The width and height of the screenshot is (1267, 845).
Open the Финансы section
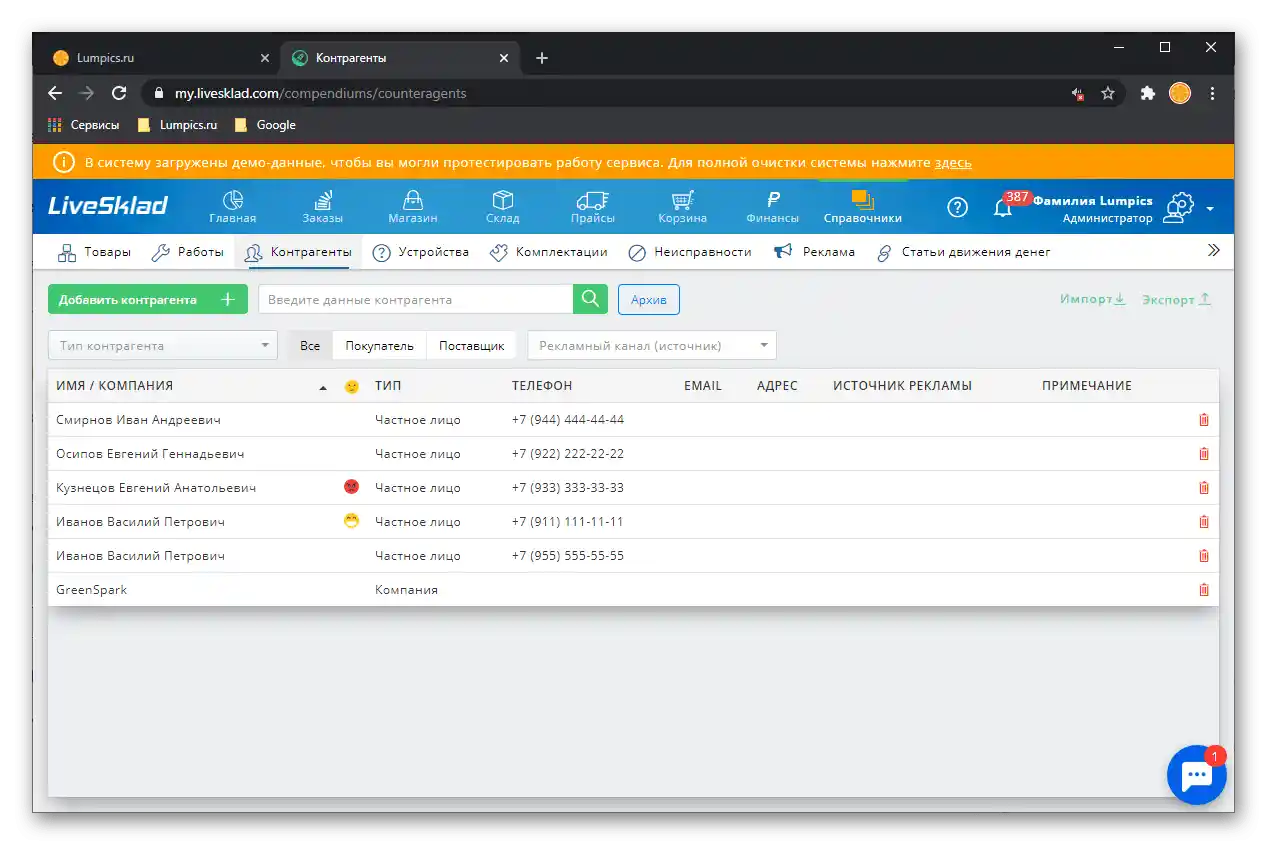tap(771, 206)
